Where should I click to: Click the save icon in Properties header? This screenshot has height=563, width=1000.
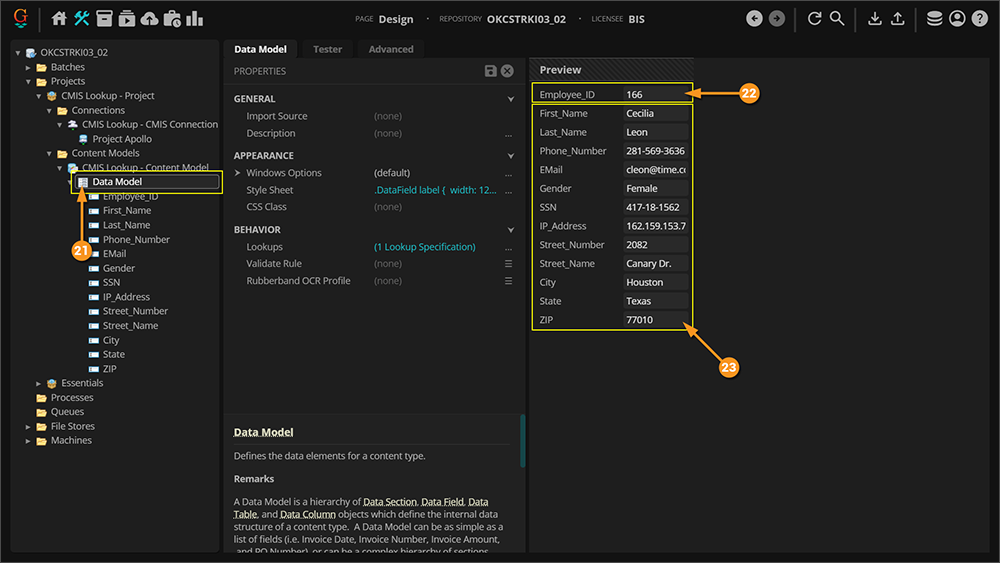tap(490, 71)
